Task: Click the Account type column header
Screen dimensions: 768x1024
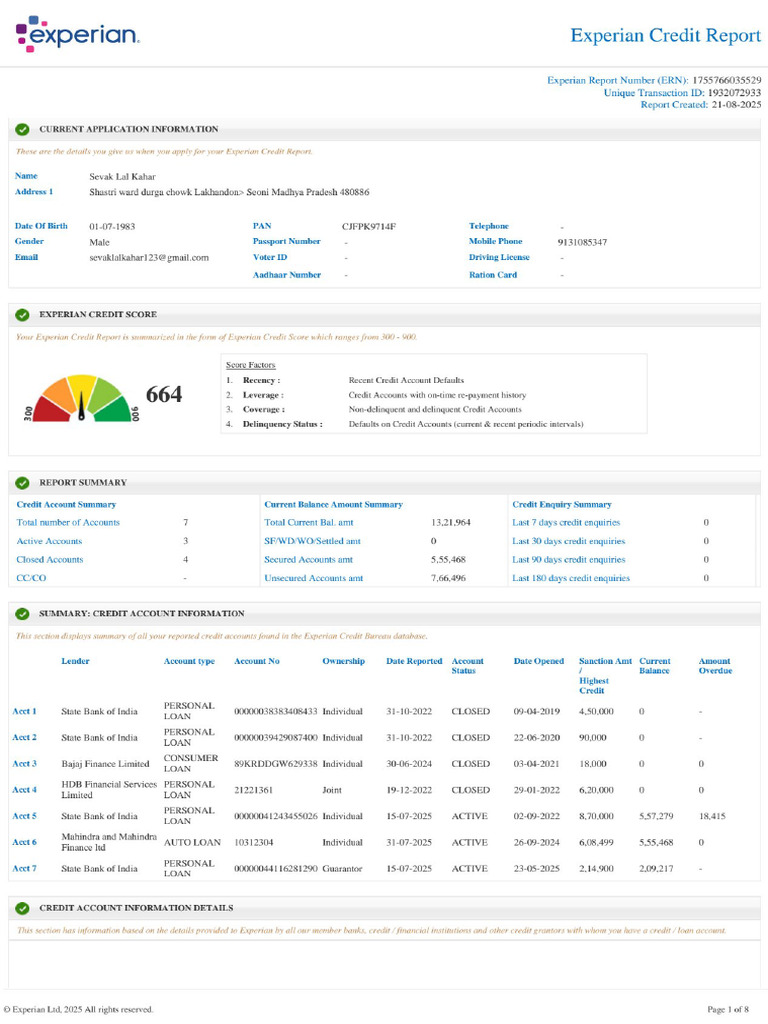Action: point(189,661)
